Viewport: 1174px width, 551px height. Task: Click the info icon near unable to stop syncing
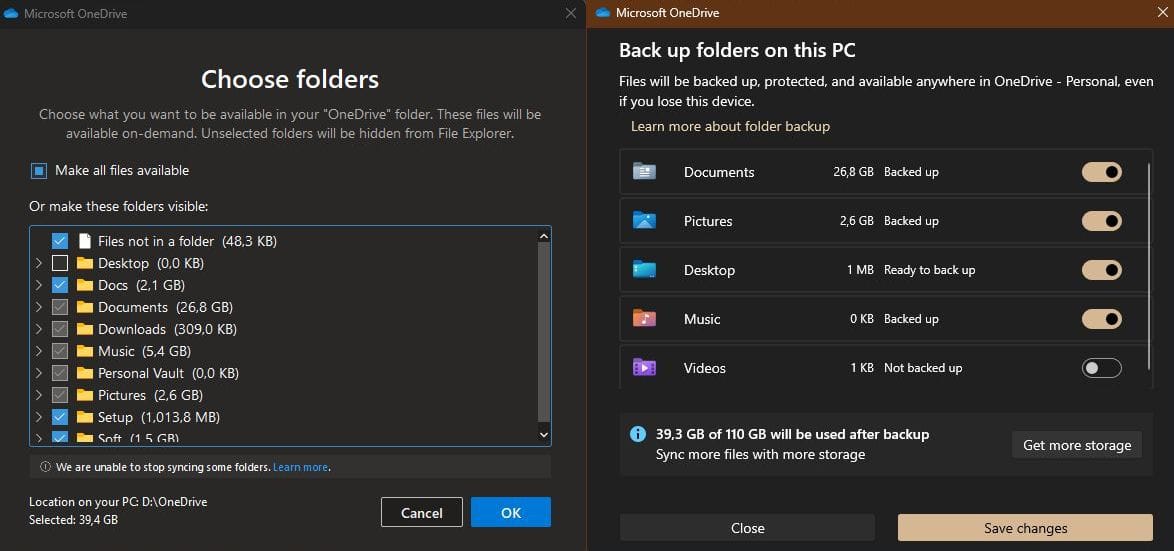coord(45,467)
